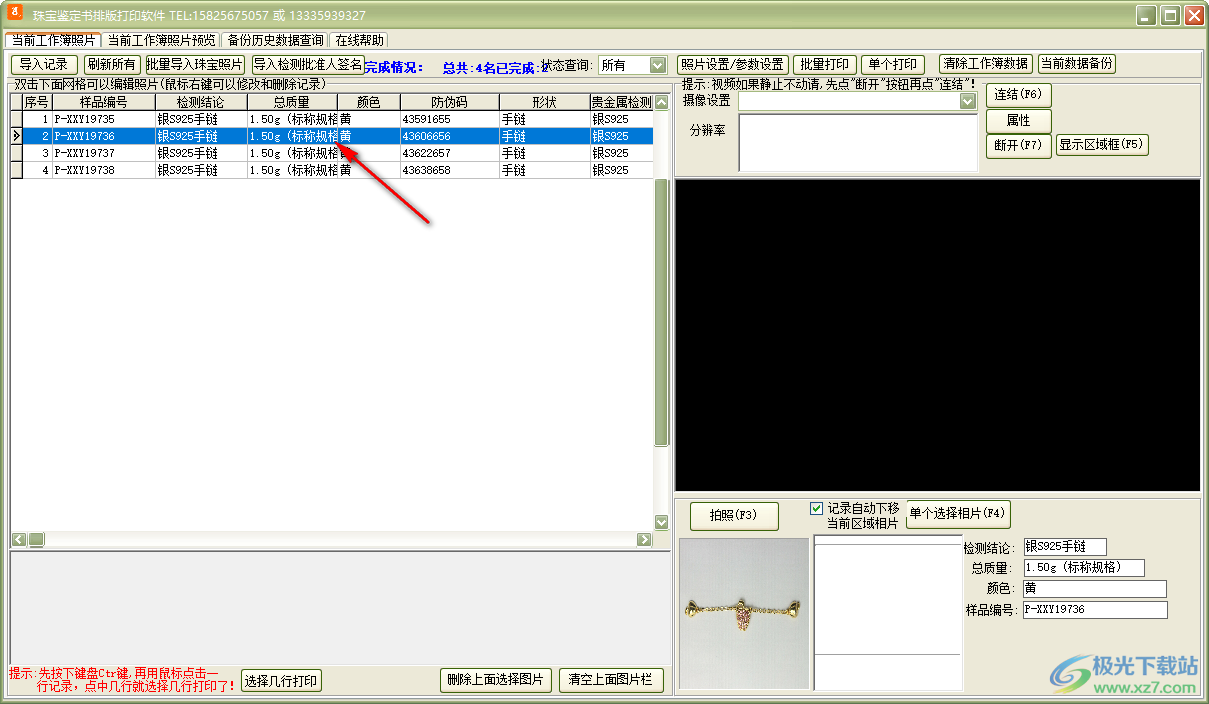This screenshot has width=1209, height=704.
Task: Toggle 记录自动下移 checkbox
Action: 817,508
